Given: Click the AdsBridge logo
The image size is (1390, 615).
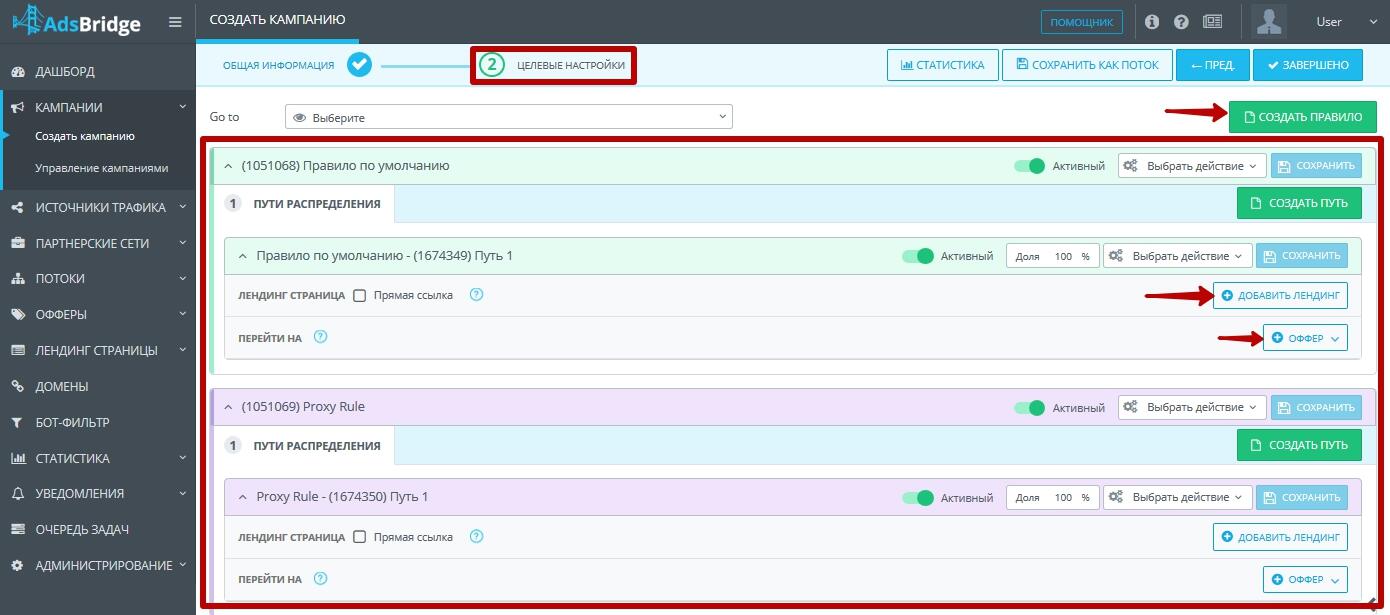Looking at the screenshot, I should (x=76, y=20).
